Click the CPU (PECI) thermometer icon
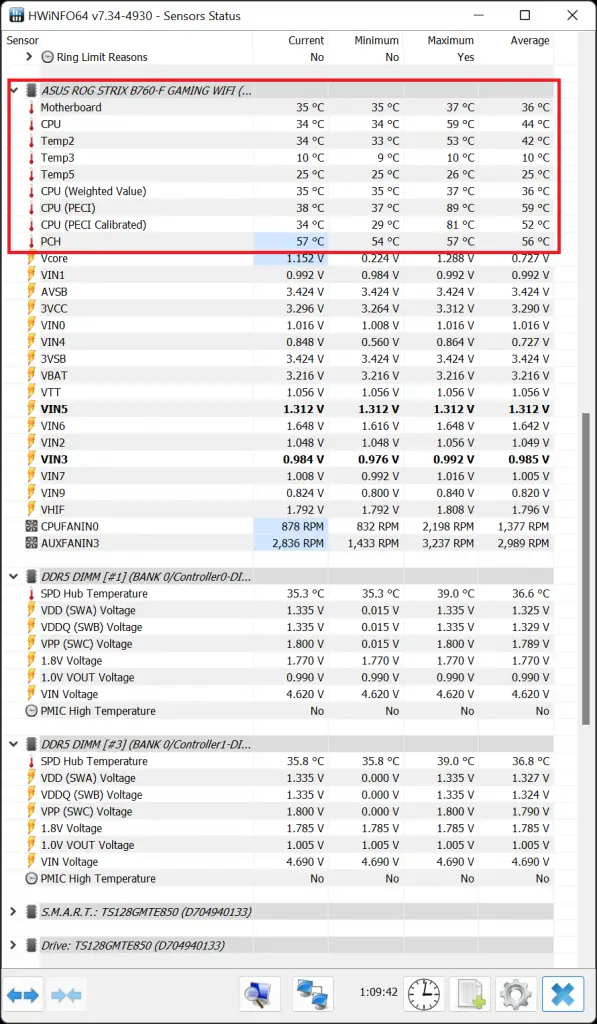 pos(31,208)
